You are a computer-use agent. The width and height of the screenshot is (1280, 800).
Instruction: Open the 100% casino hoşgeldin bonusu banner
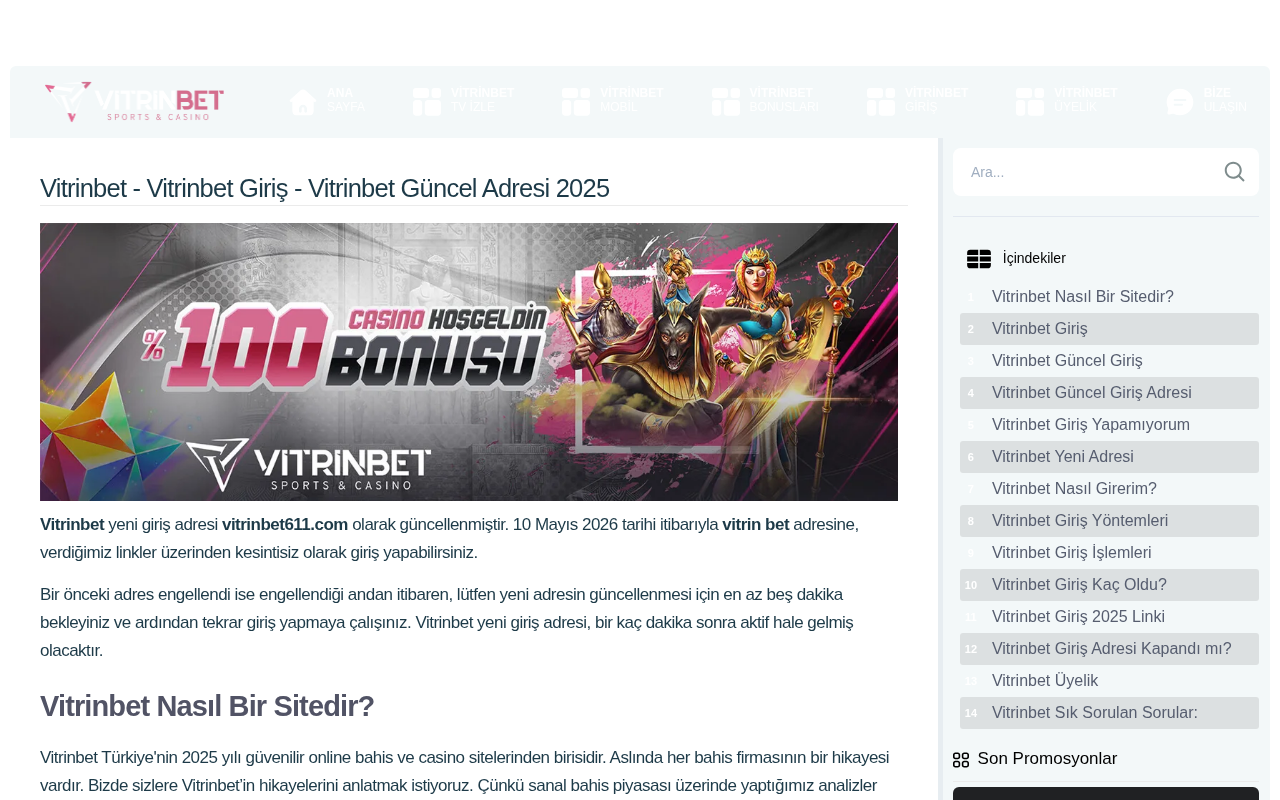click(469, 362)
